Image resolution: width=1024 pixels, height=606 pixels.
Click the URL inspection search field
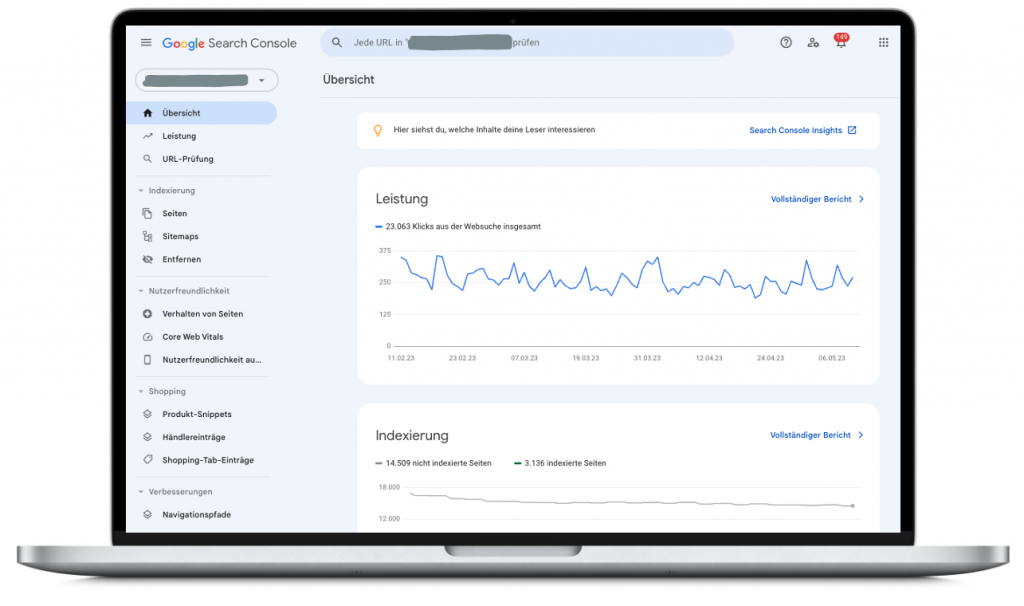pyautogui.click(x=526, y=43)
